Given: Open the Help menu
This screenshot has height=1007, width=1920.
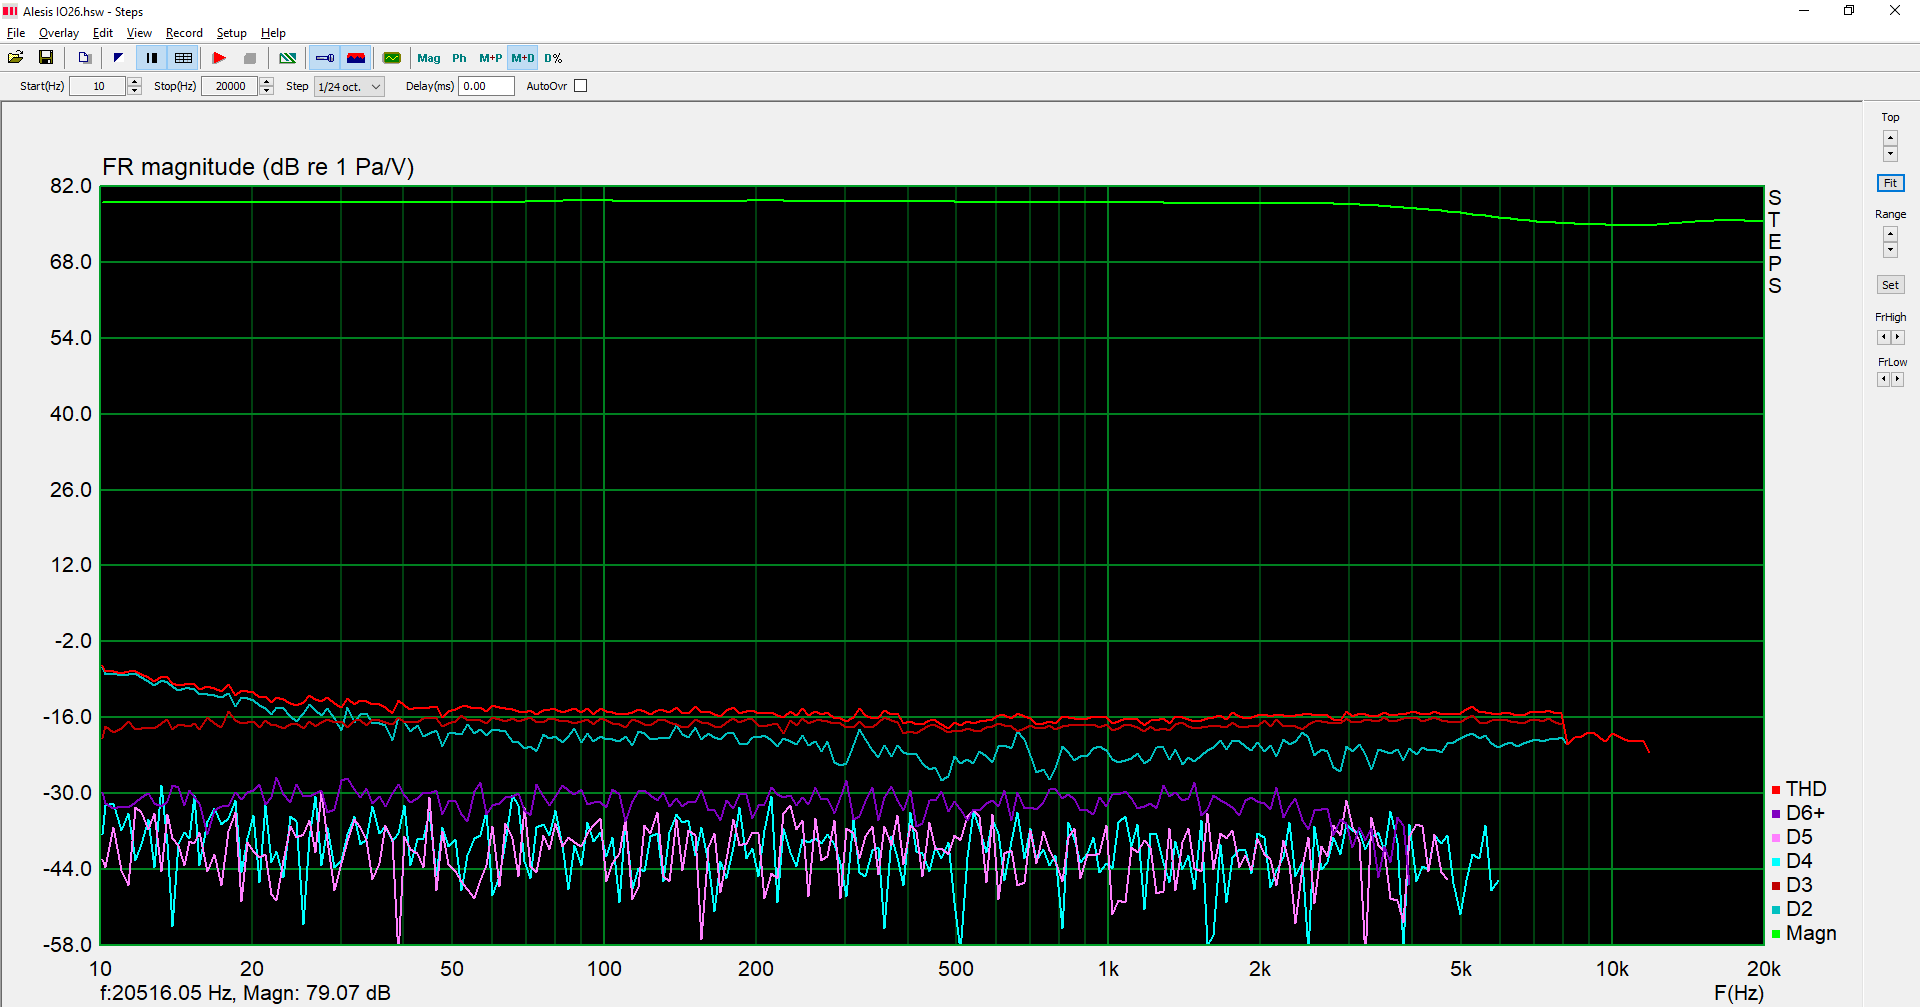Looking at the screenshot, I should [274, 33].
